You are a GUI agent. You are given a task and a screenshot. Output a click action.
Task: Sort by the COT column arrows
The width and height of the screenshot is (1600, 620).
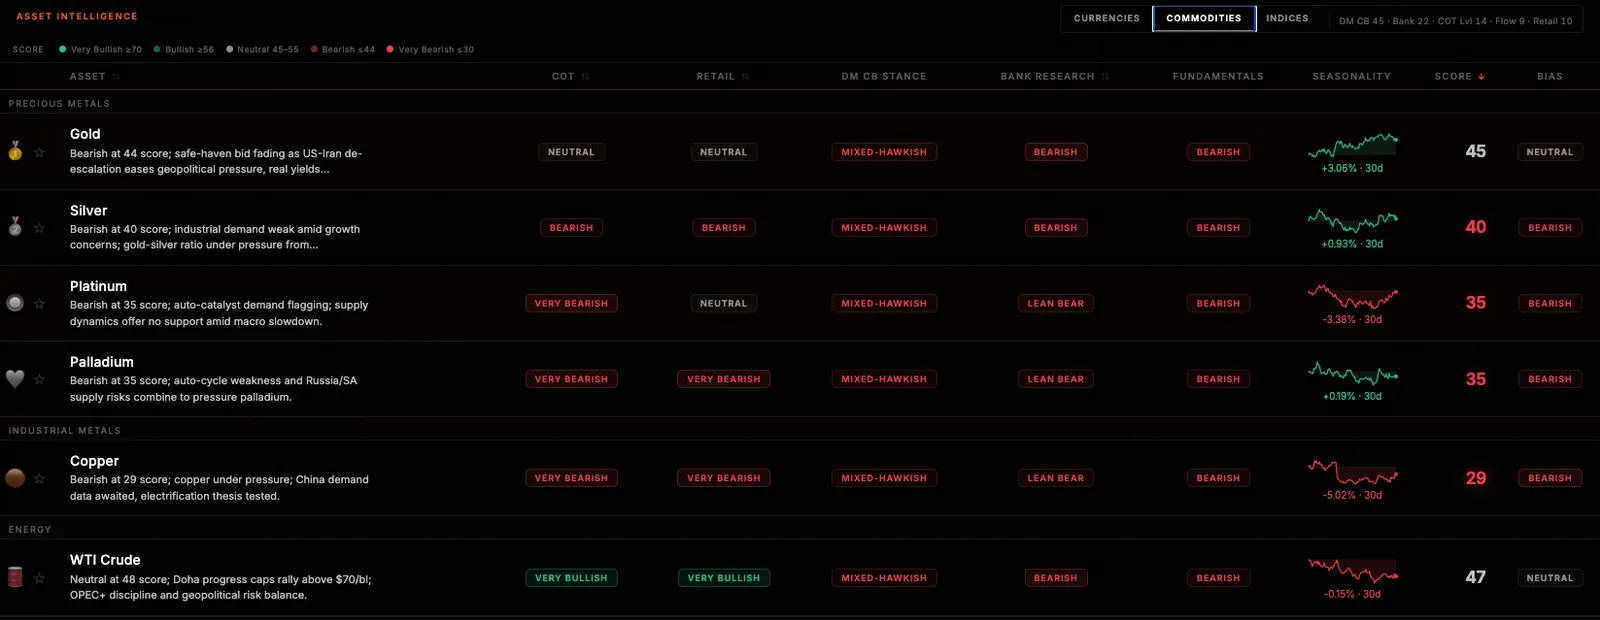(x=585, y=76)
